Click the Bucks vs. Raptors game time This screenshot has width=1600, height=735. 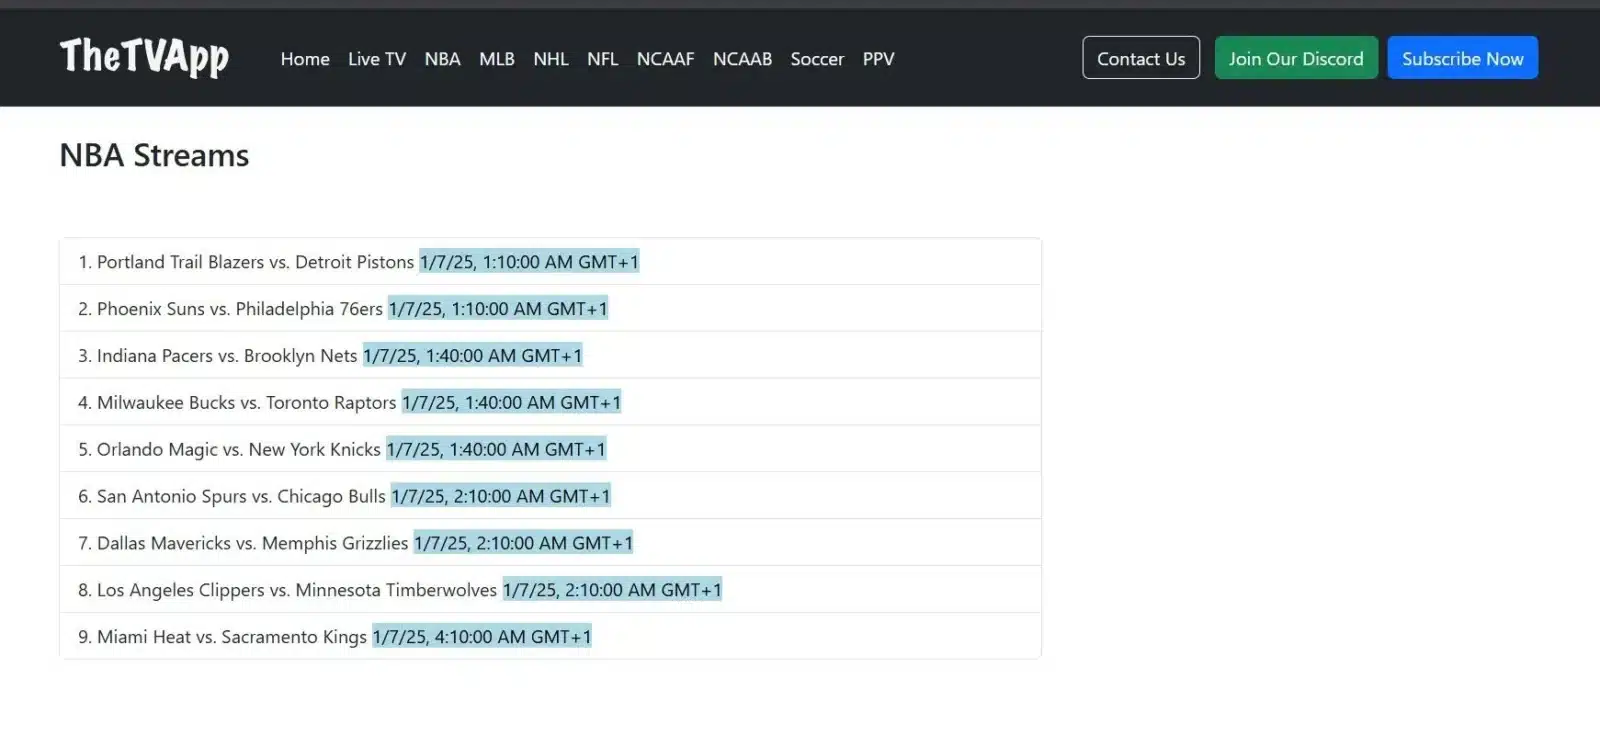pos(511,403)
